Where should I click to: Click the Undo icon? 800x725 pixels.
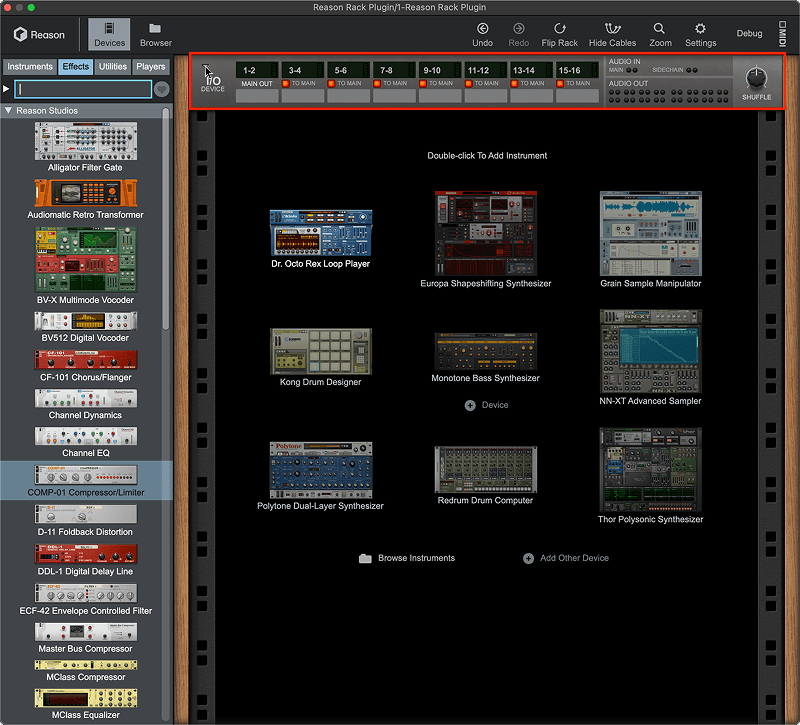click(x=482, y=29)
